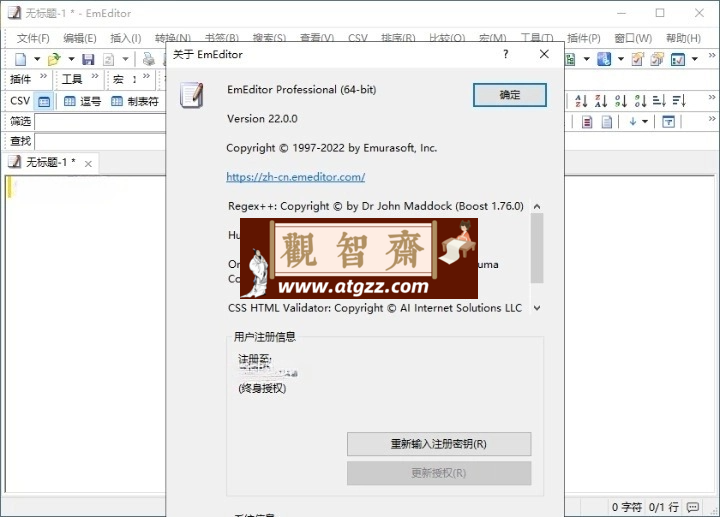Switch to tab-separated mode (制表符)

click(135, 101)
